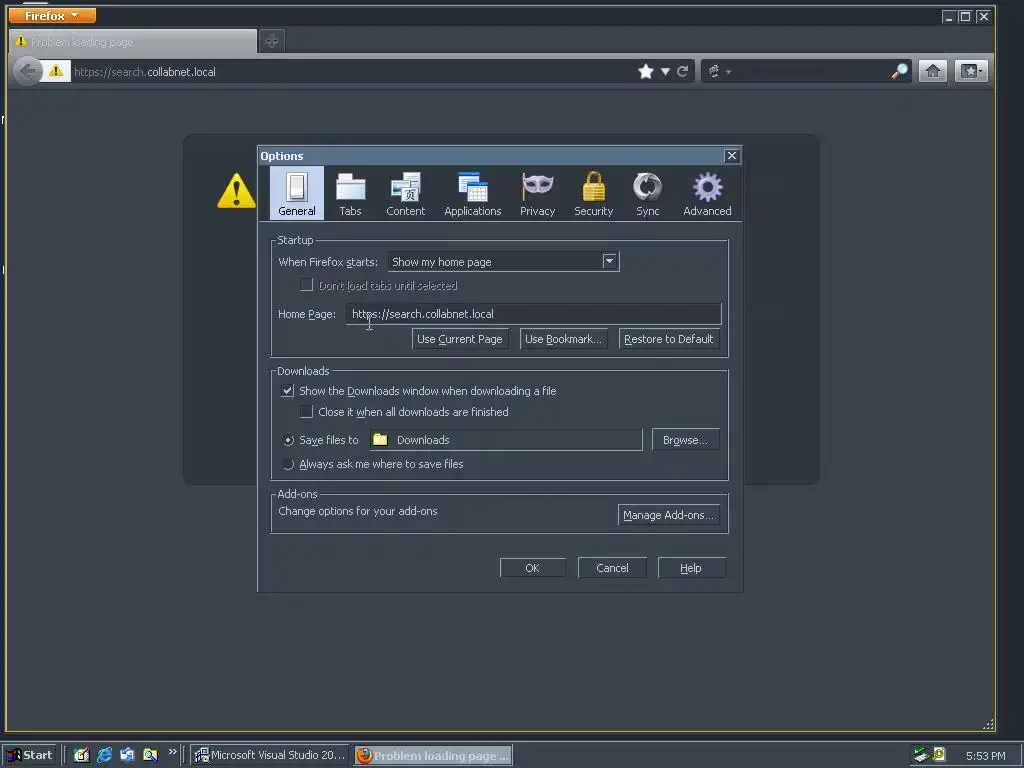Click the warning site identity icon
Image resolution: width=1024 pixels, height=768 pixels.
[56, 71]
